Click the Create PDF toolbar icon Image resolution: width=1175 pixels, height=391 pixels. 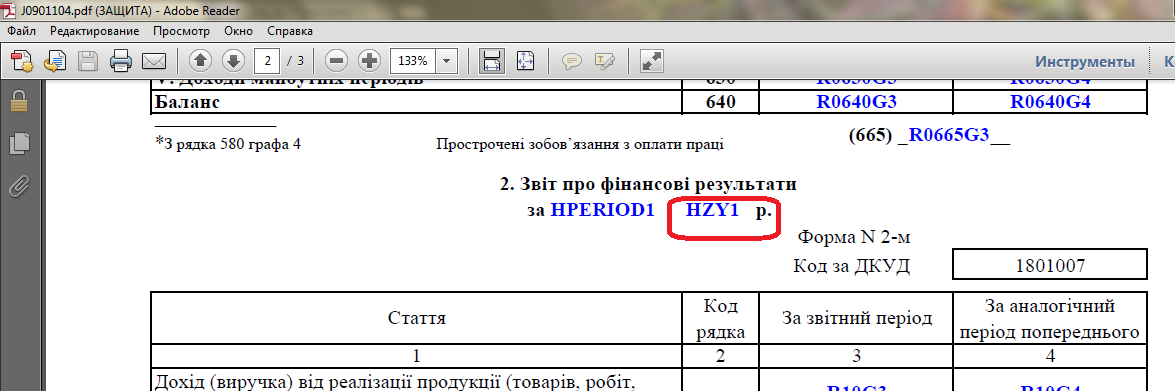click(x=22, y=60)
